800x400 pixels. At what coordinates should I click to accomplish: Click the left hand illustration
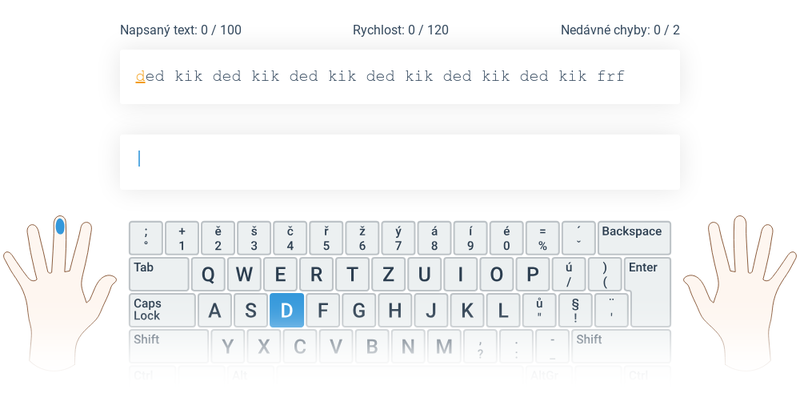(x=59, y=291)
